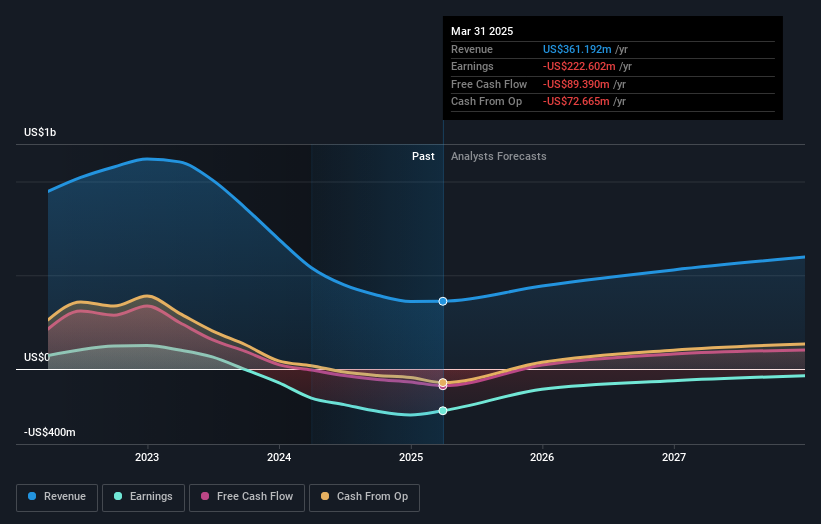
Task: Select the Revenue data point on blue line
Action: [x=443, y=302]
